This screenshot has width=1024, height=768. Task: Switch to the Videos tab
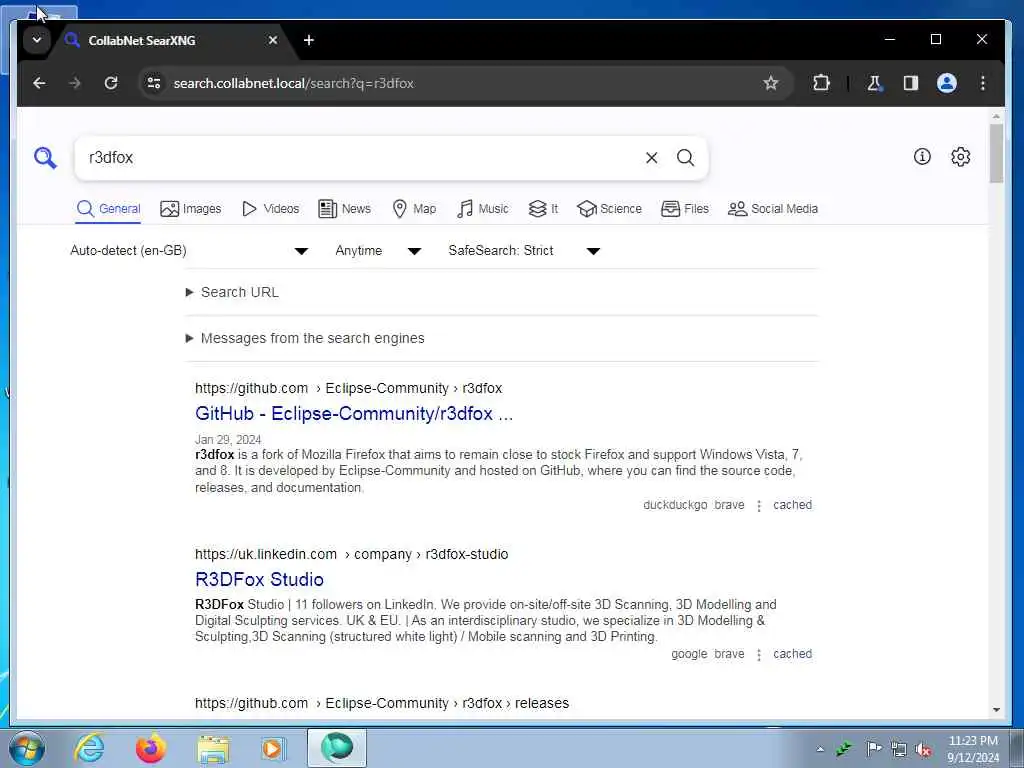(270, 209)
